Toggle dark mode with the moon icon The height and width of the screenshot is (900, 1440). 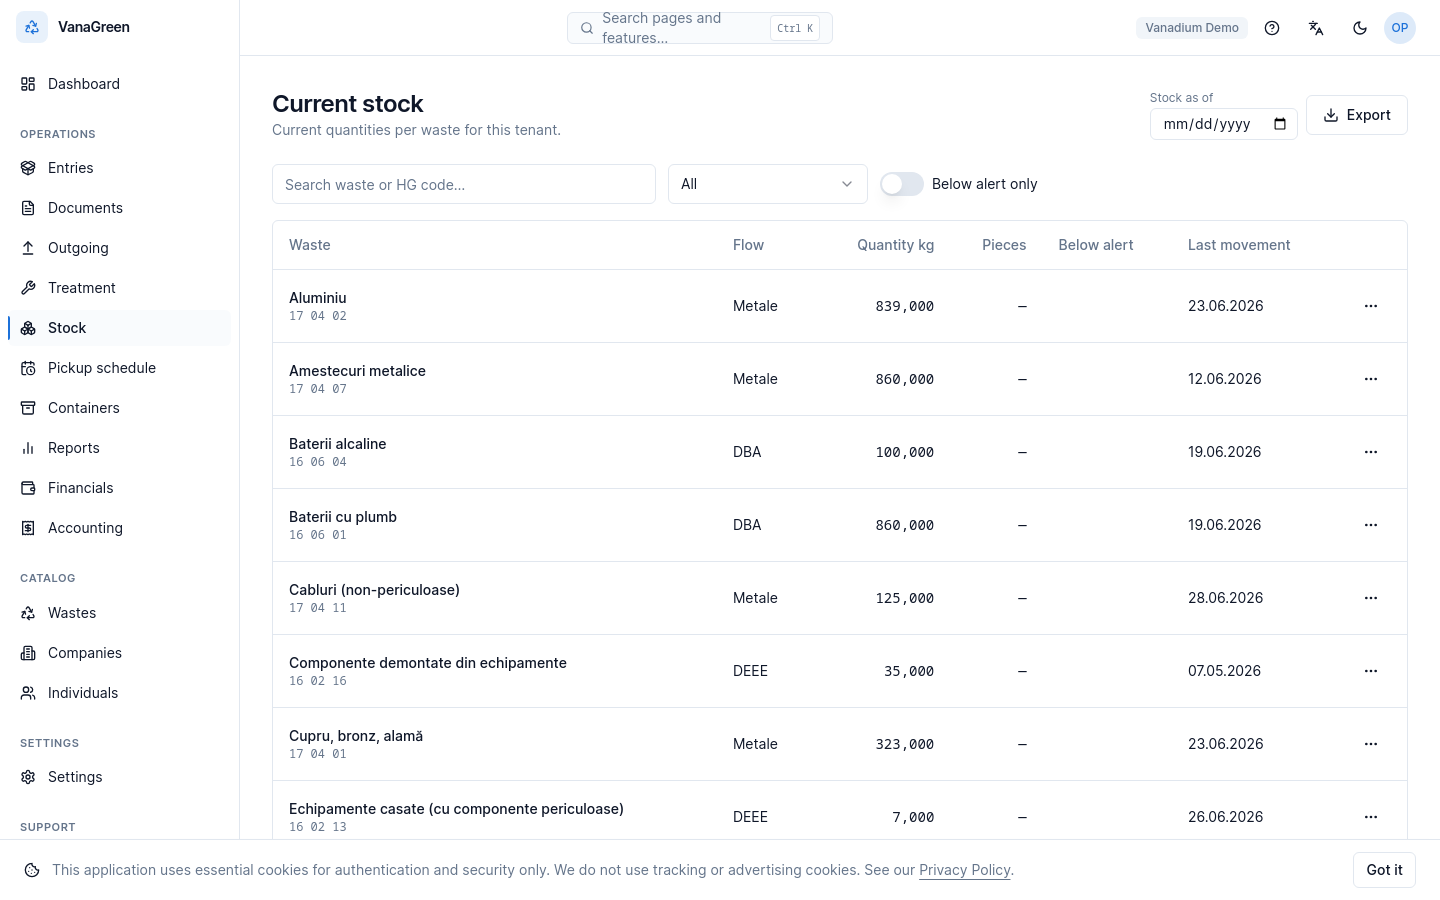(1360, 28)
